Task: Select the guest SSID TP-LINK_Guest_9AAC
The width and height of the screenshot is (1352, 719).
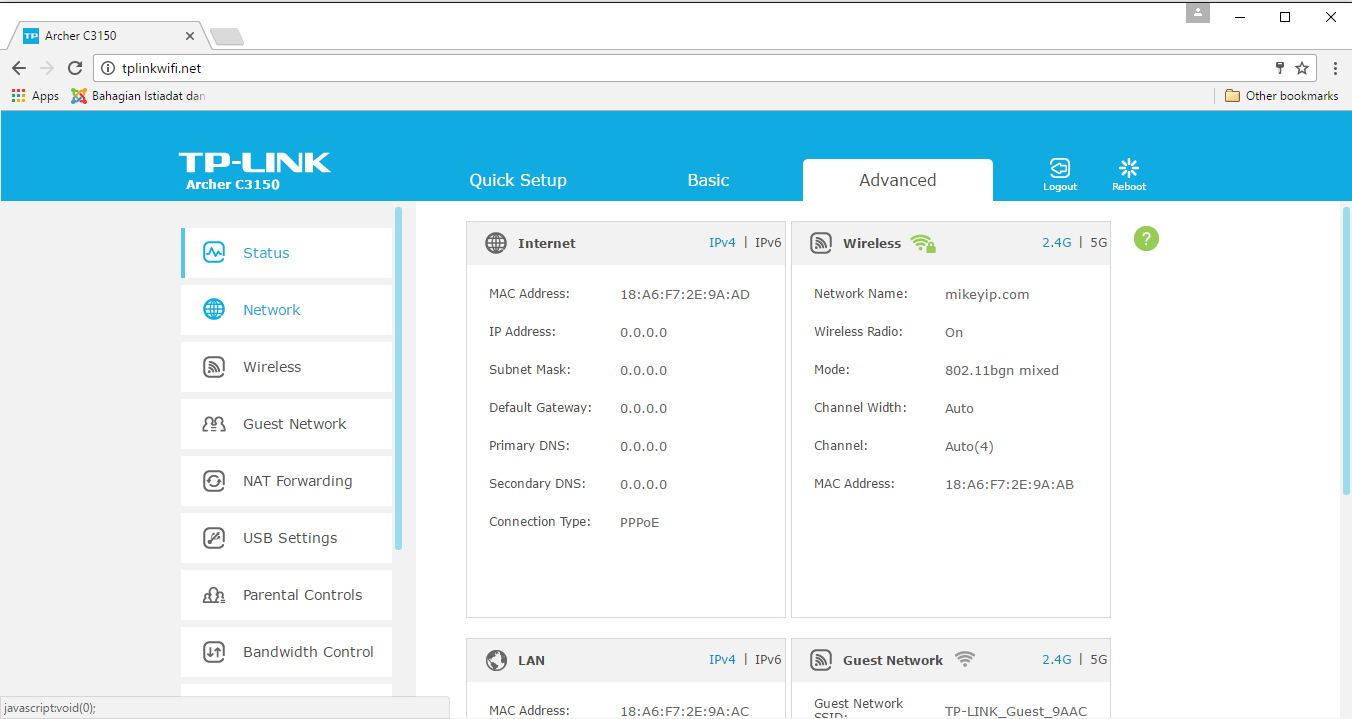Action: click(1016, 711)
